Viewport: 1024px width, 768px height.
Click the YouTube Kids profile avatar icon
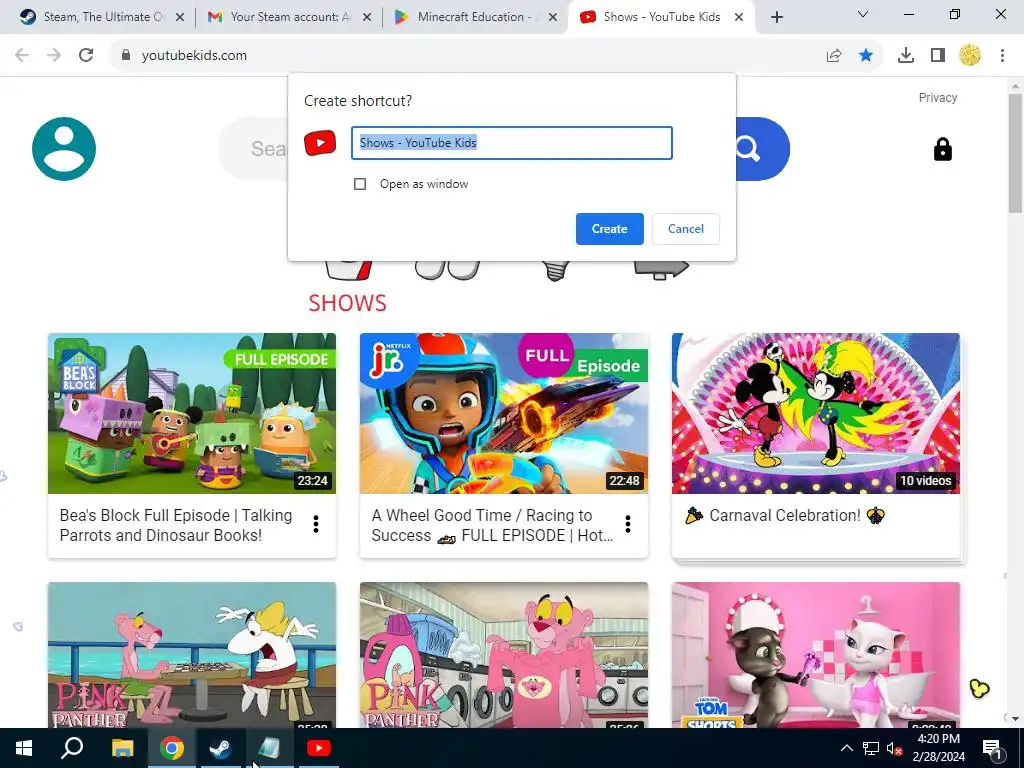tap(64, 149)
